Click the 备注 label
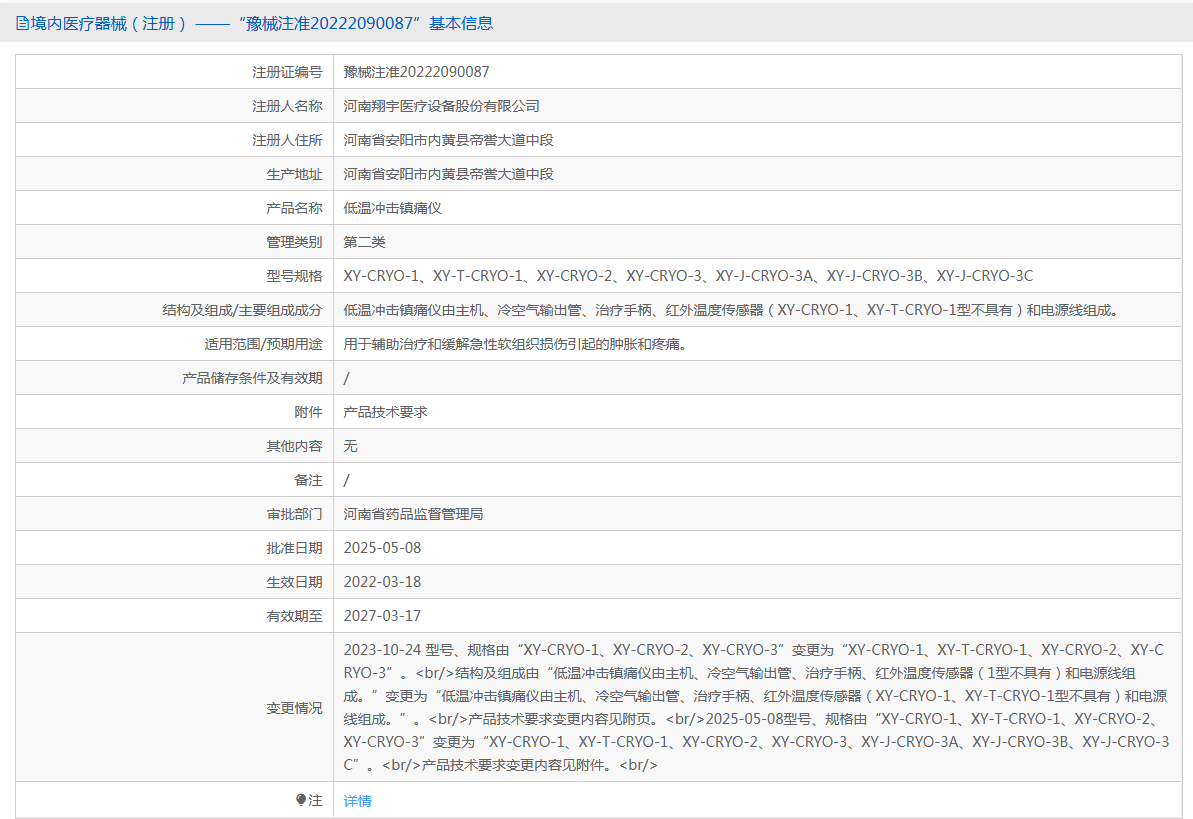Viewport: 1193px width, 819px height. [308, 480]
